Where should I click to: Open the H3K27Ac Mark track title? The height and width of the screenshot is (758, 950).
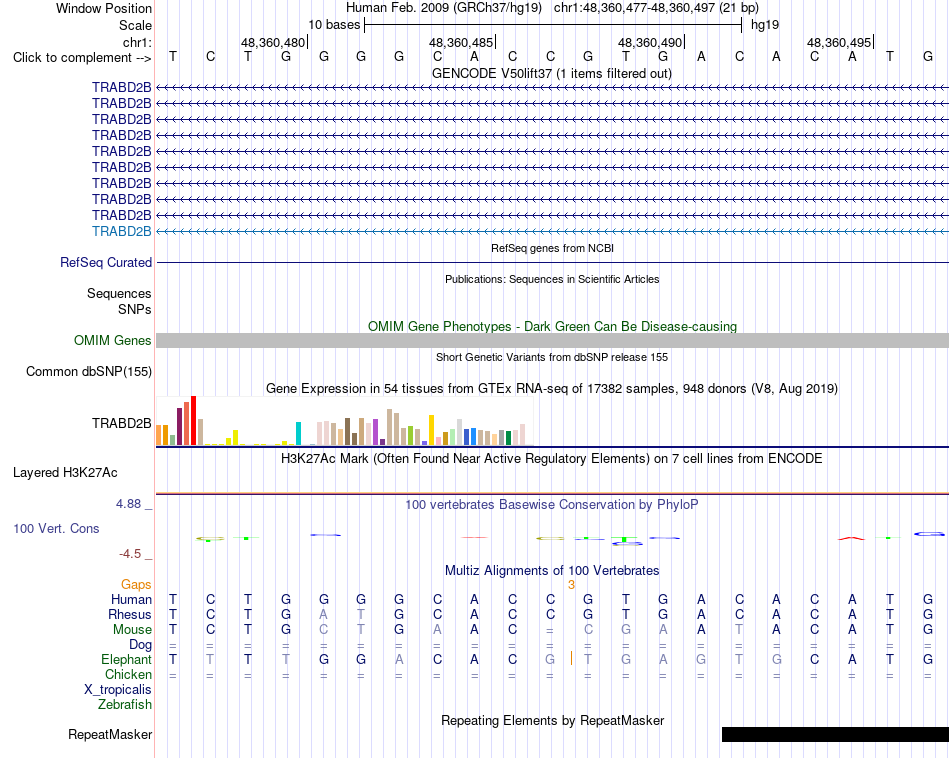point(552,459)
